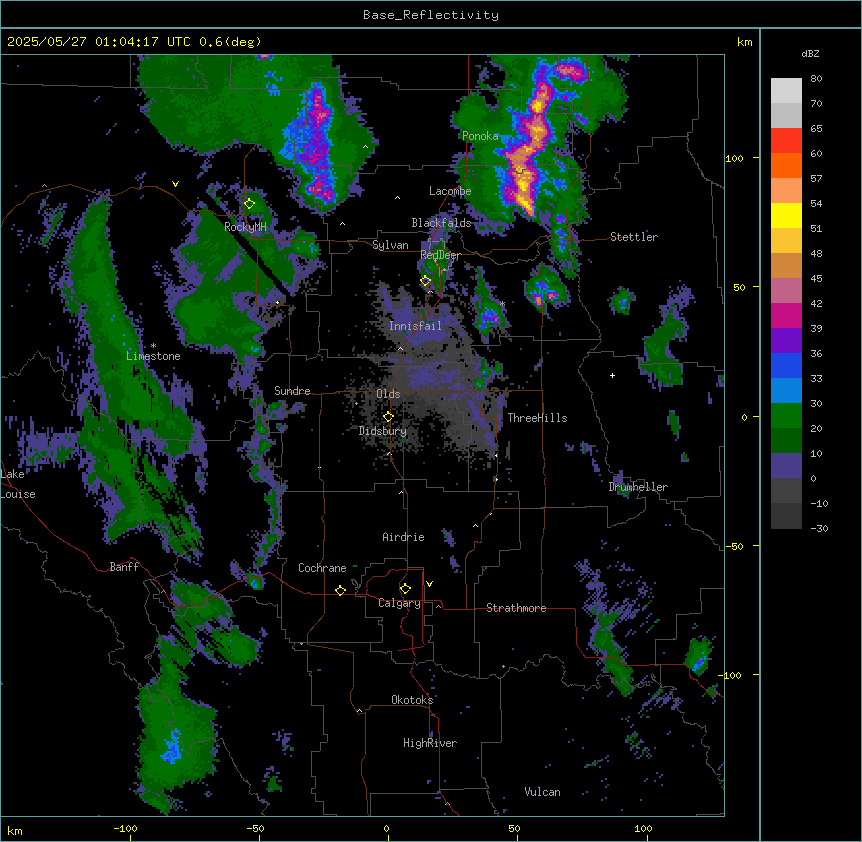Image resolution: width=862 pixels, height=842 pixels.
Task: Select the white plus marker north of Drumheller
Action: coord(612,375)
